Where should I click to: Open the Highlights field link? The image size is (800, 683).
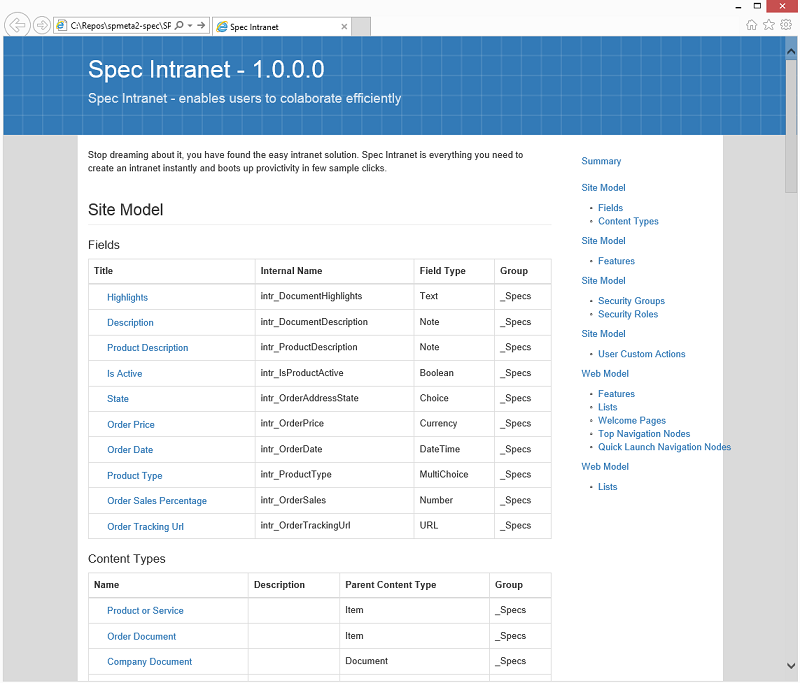coord(128,297)
